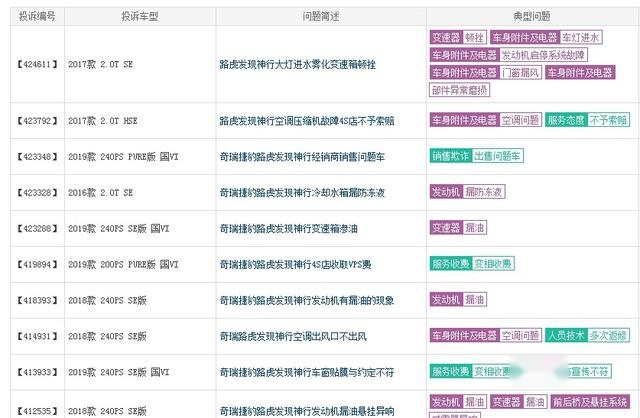Click the 投诉编号 column header

[x=37, y=16]
